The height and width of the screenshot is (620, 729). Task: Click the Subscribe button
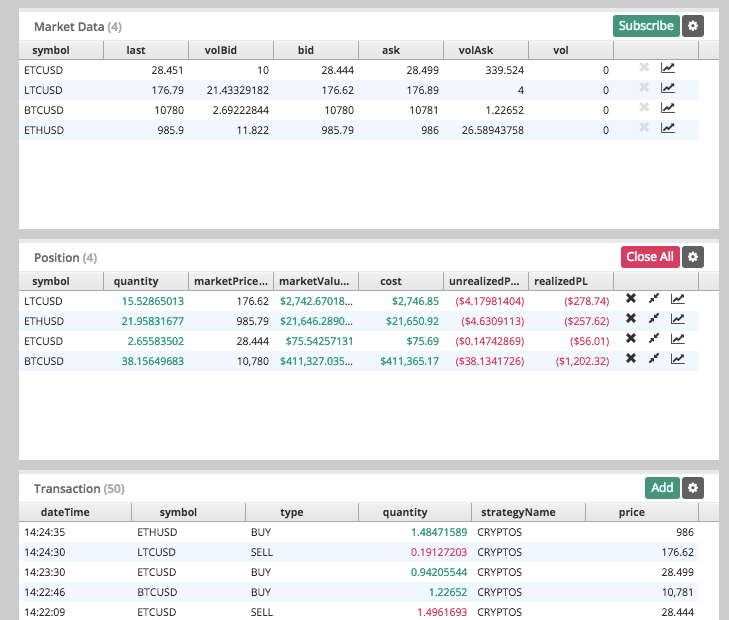click(646, 26)
